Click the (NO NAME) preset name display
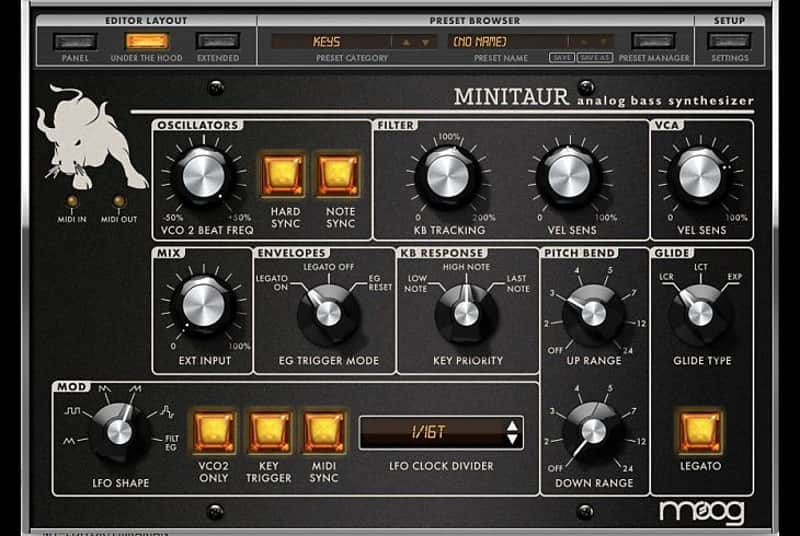800x536 pixels. point(509,42)
